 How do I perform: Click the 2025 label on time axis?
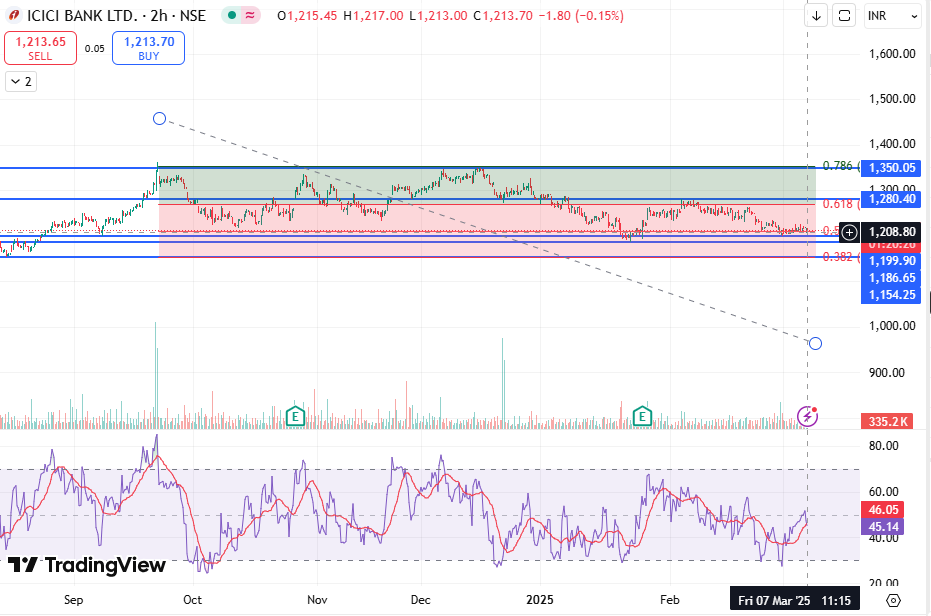coord(540,599)
